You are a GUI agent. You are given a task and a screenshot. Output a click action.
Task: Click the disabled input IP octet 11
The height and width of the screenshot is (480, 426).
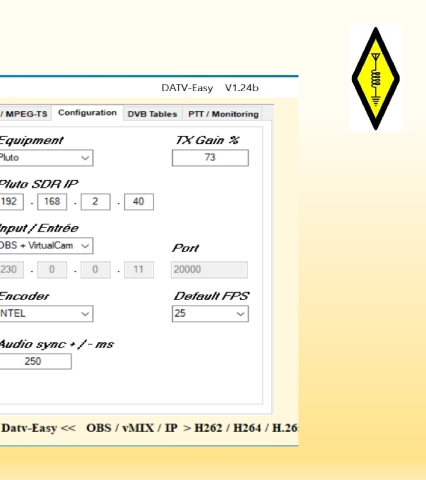pyautogui.click(x=139, y=270)
